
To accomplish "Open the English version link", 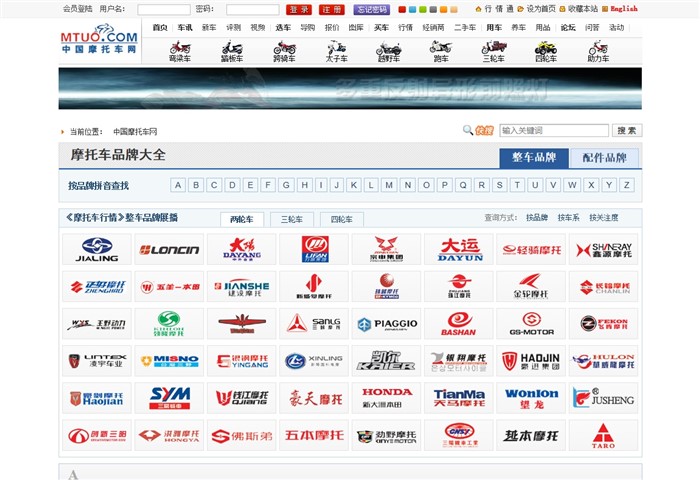I will coord(624,8).
